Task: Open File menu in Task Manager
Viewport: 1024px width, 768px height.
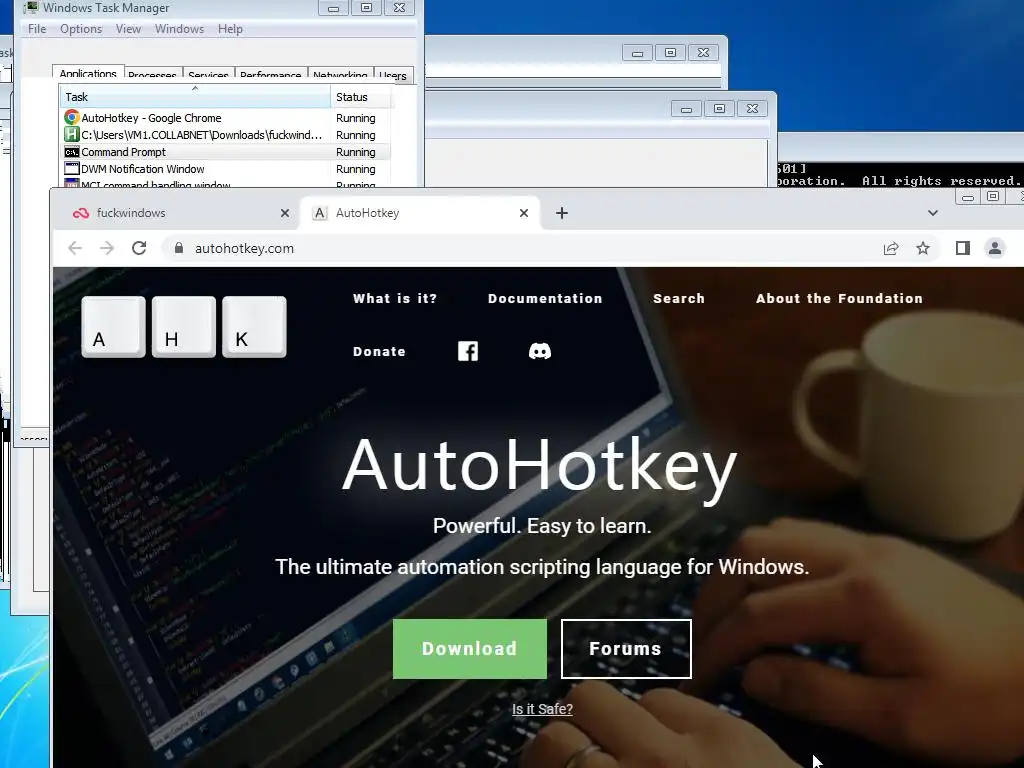Action: [37, 29]
